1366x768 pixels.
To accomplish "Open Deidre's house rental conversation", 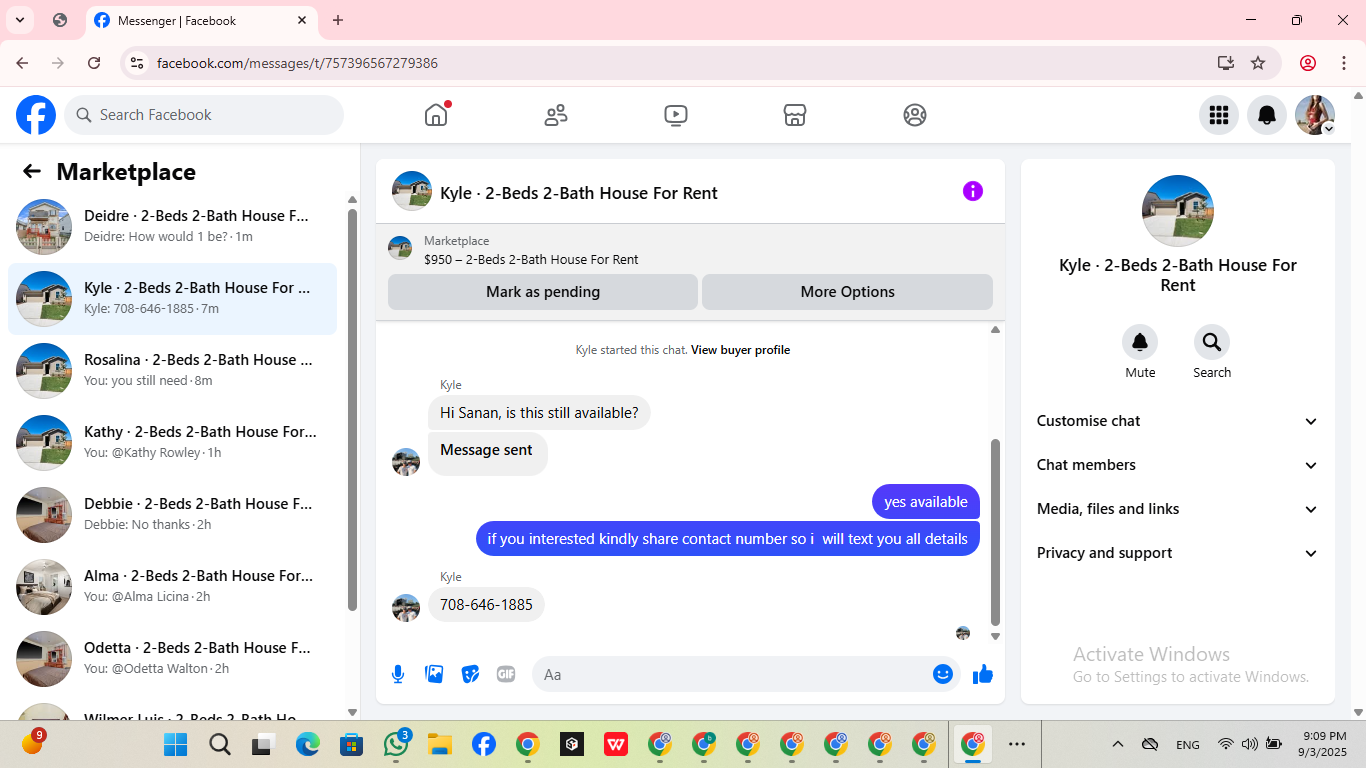I will coord(172,227).
